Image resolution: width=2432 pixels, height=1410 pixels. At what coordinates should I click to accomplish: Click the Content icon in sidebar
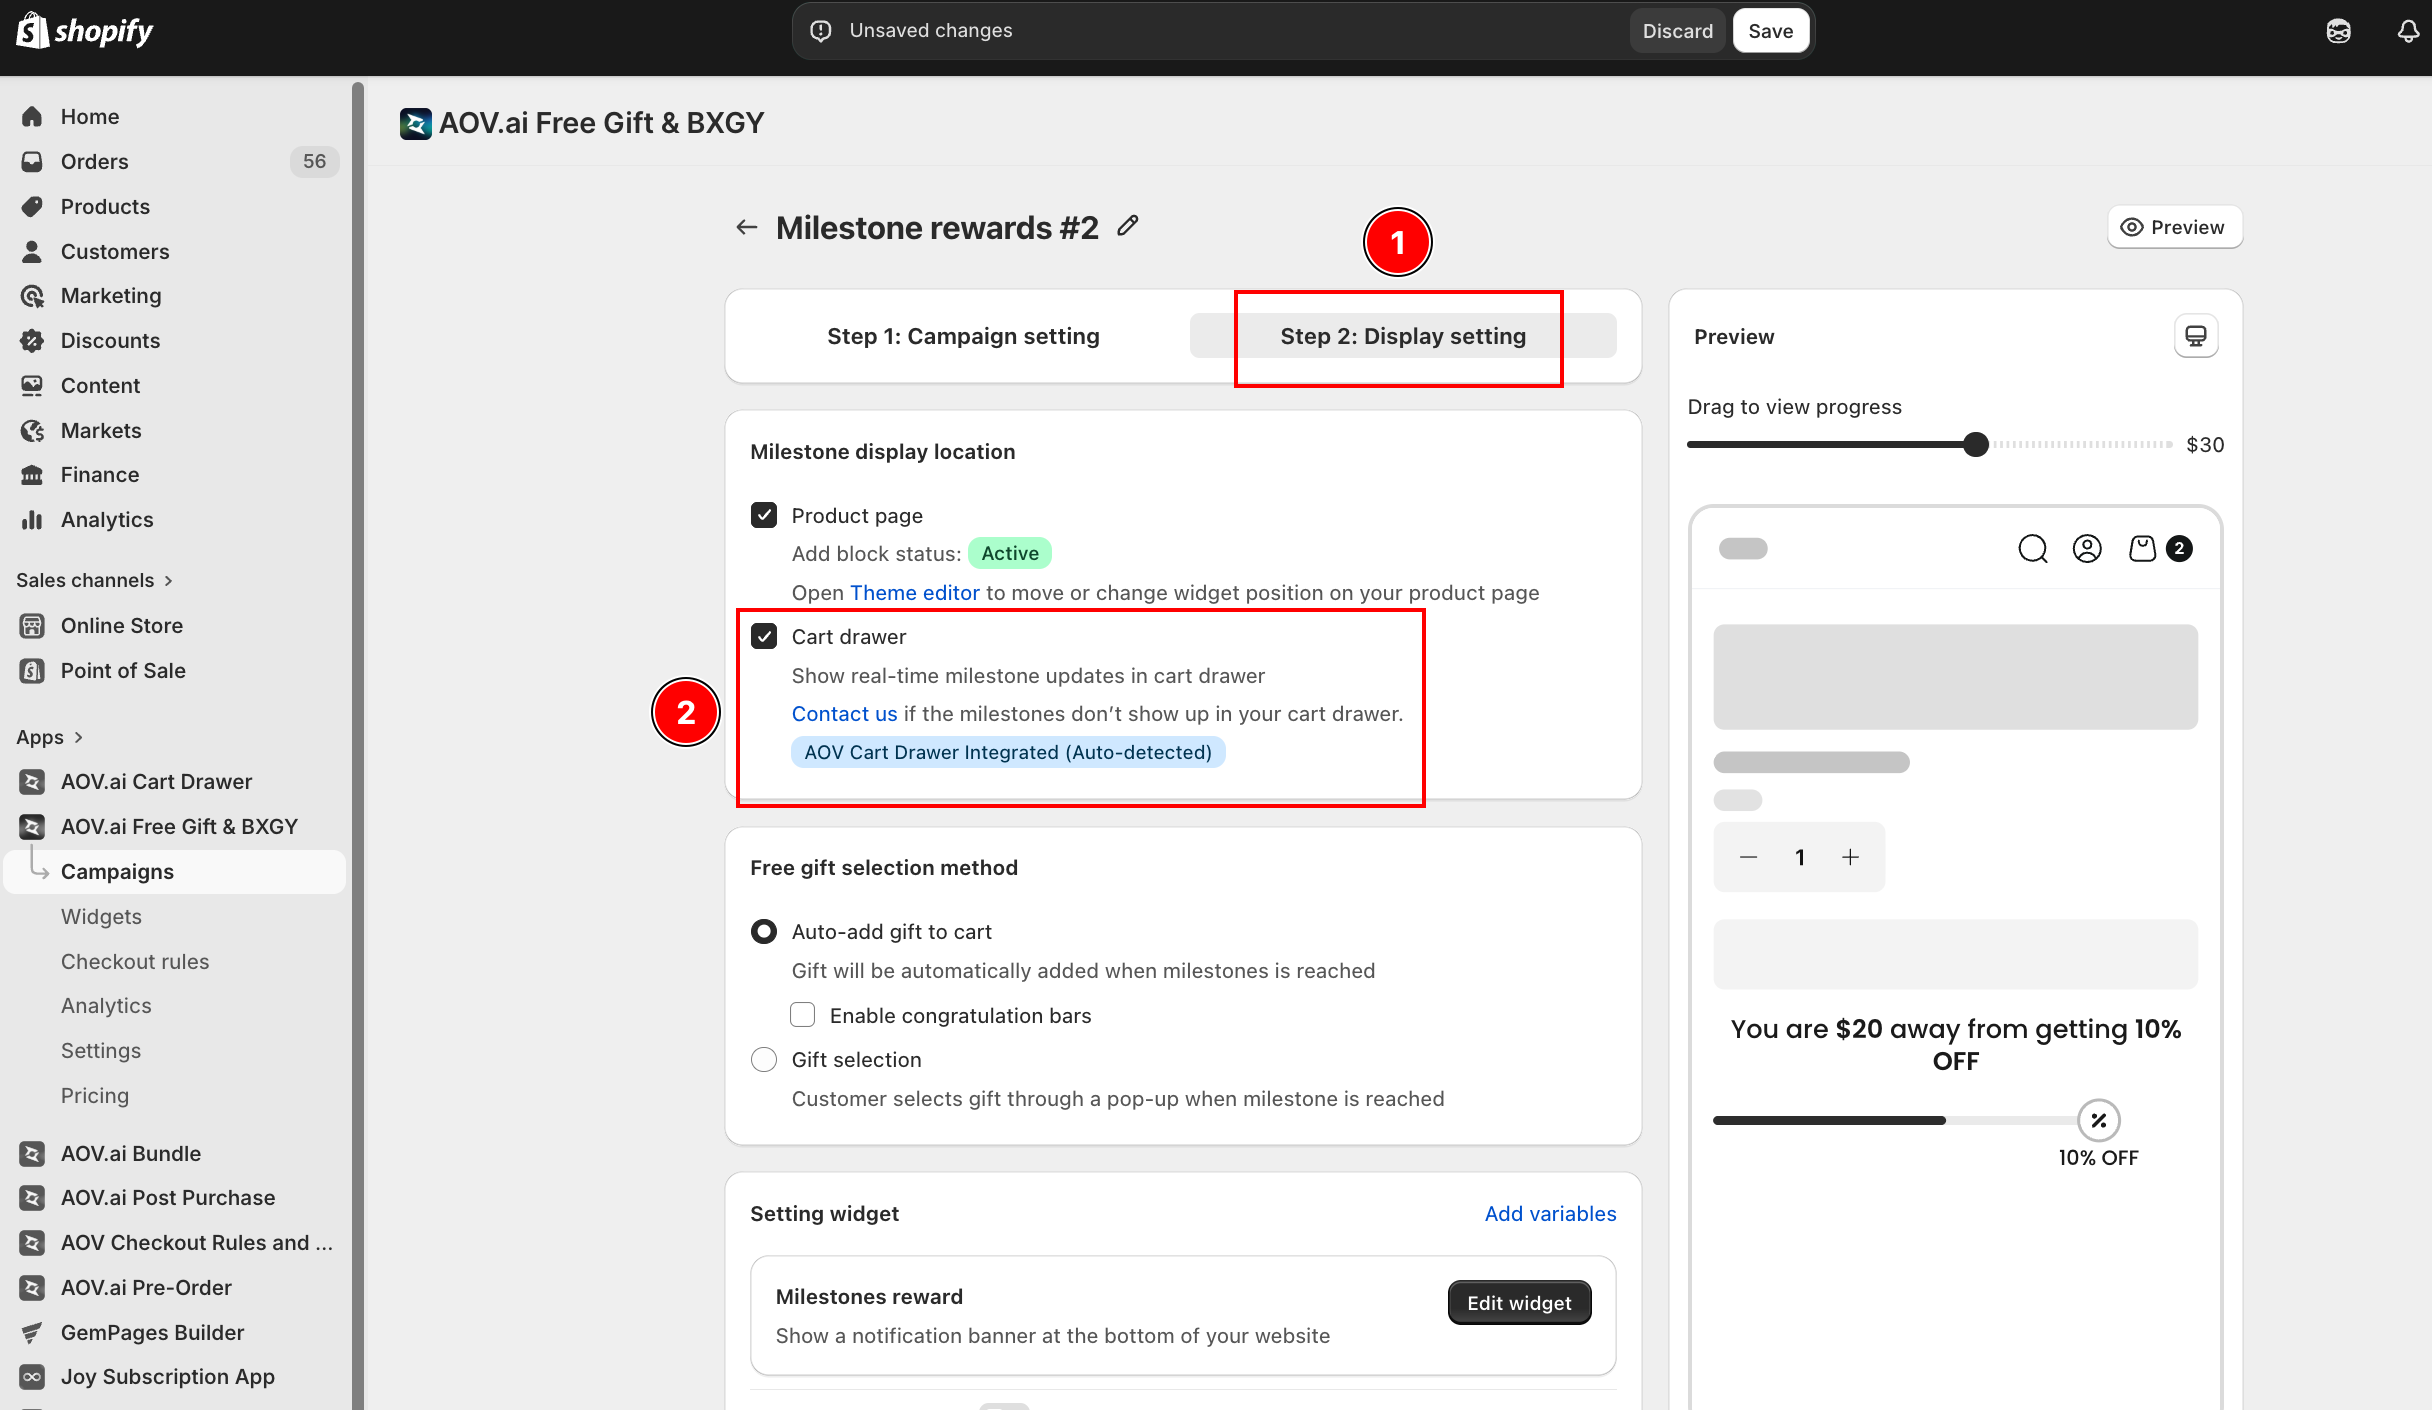click(x=32, y=386)
